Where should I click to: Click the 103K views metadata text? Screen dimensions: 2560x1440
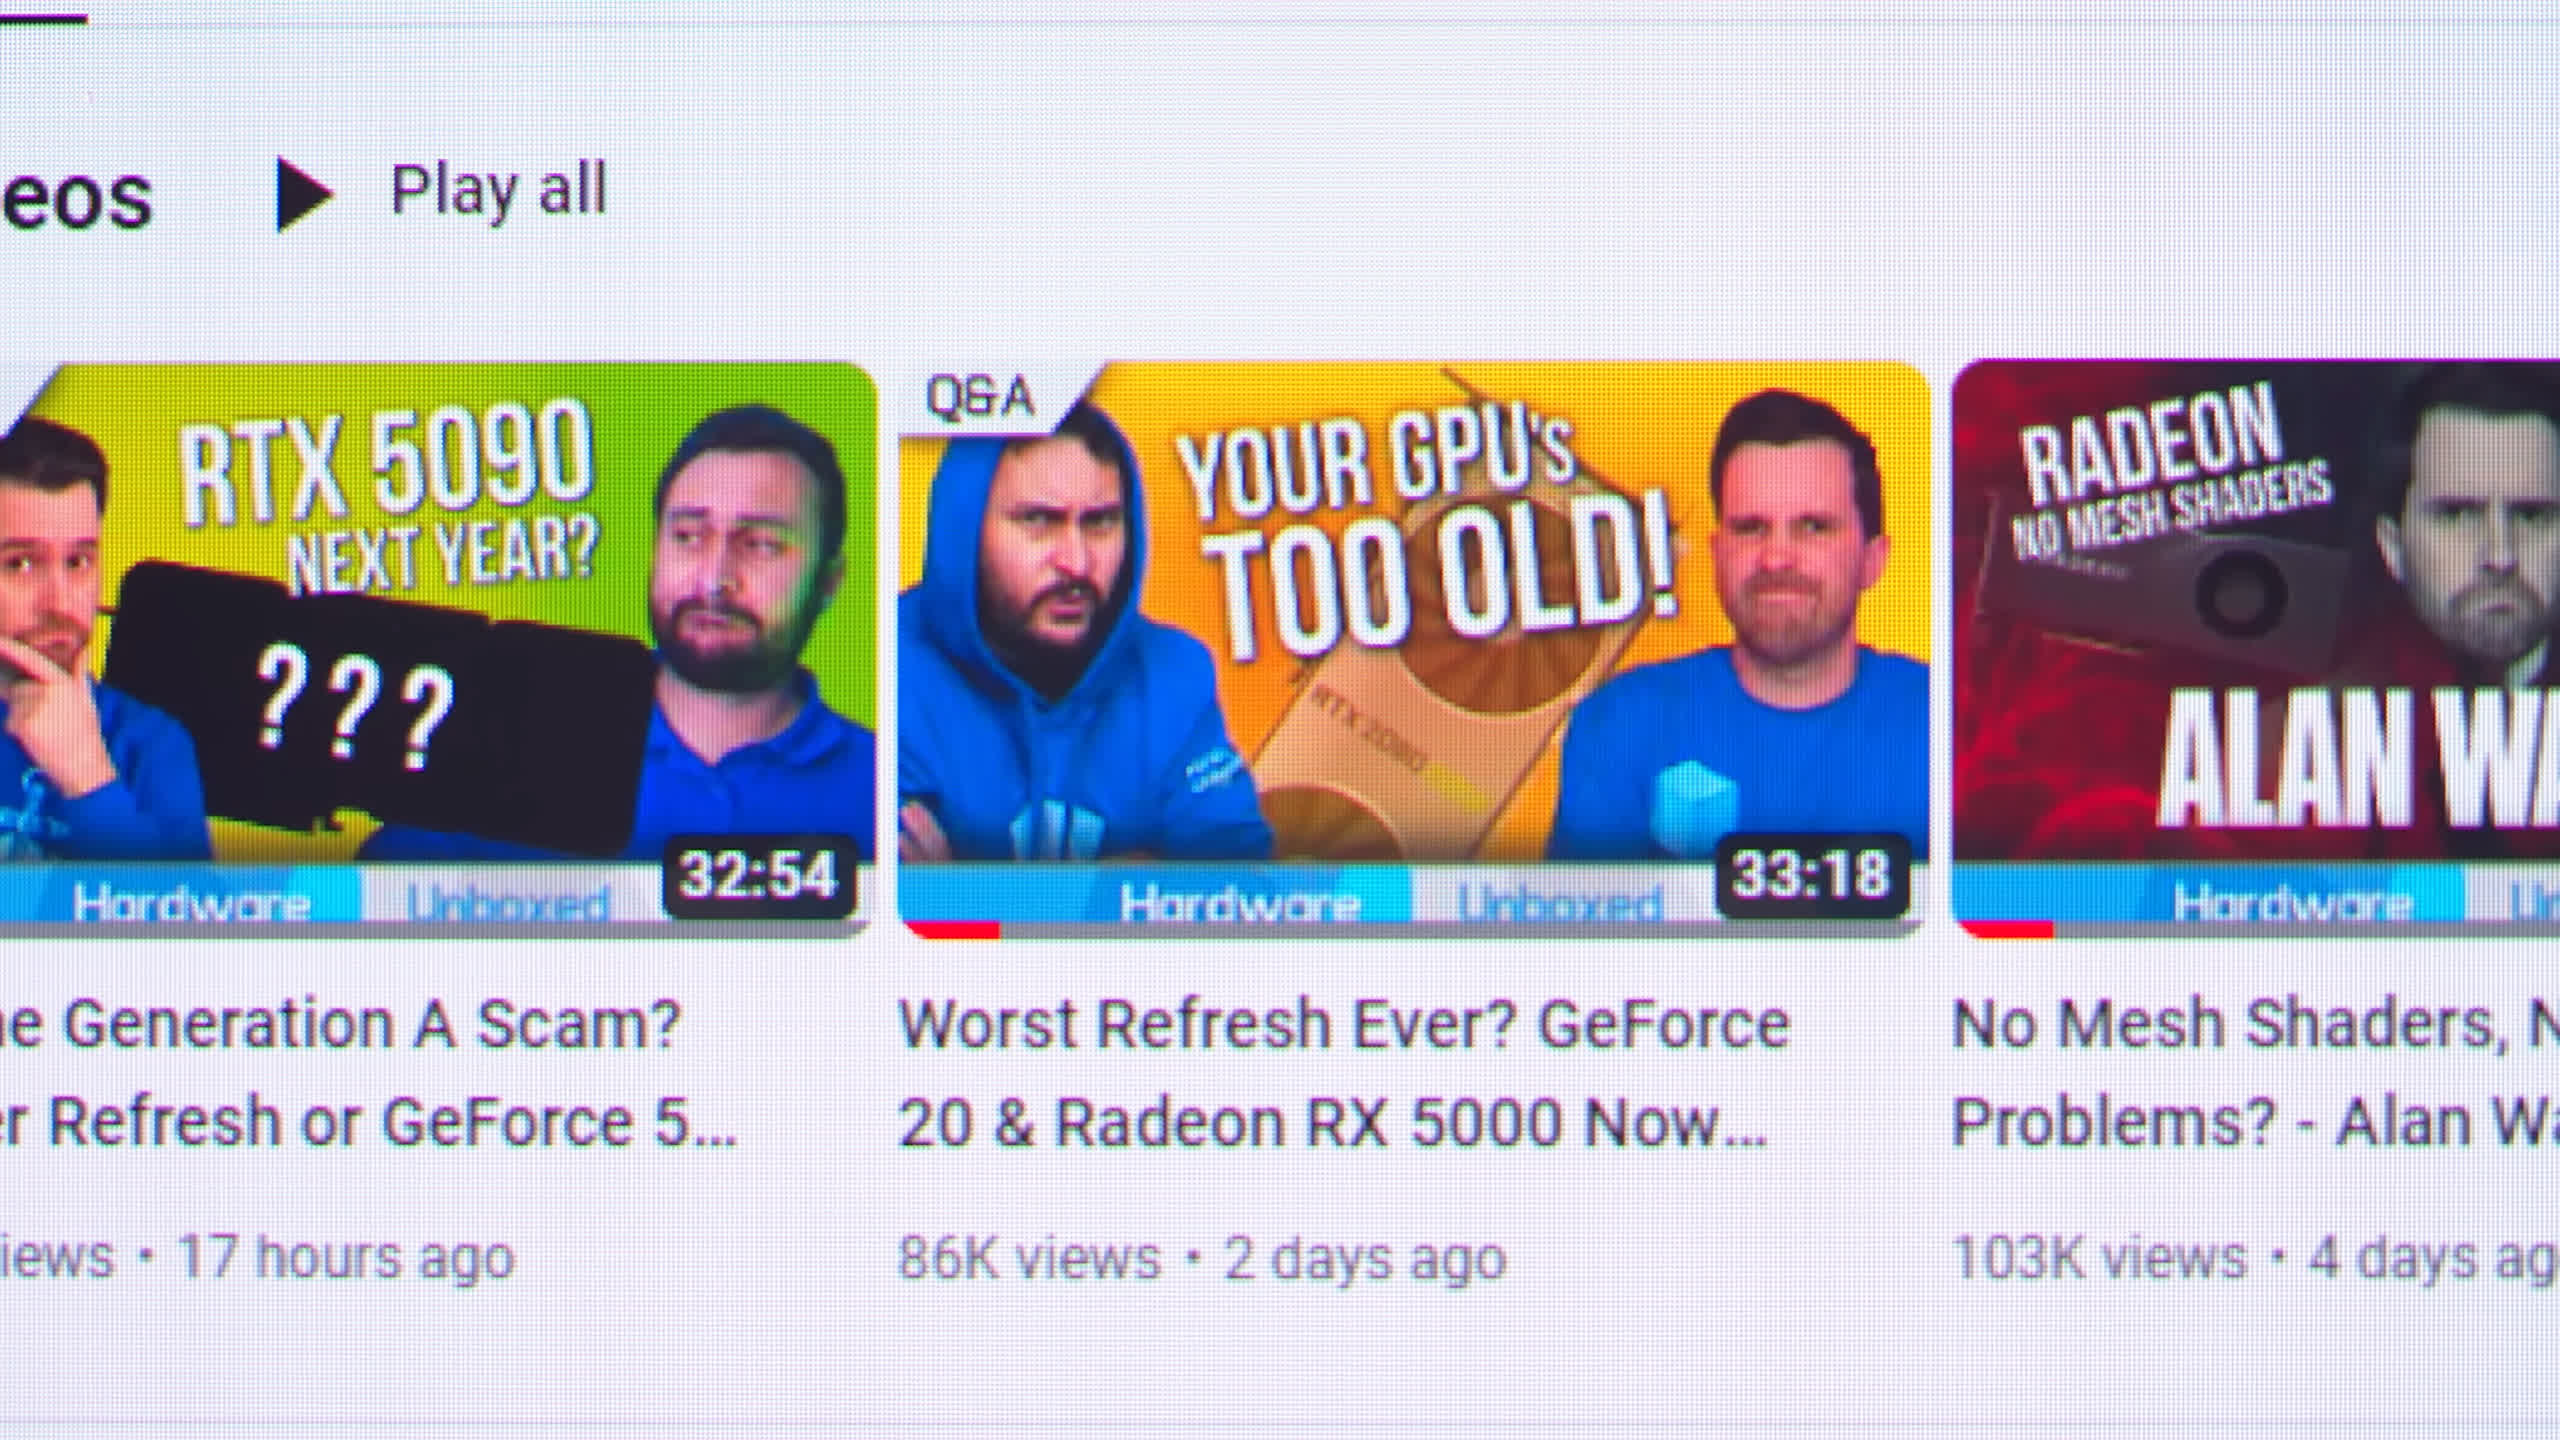[2098, 1258]
